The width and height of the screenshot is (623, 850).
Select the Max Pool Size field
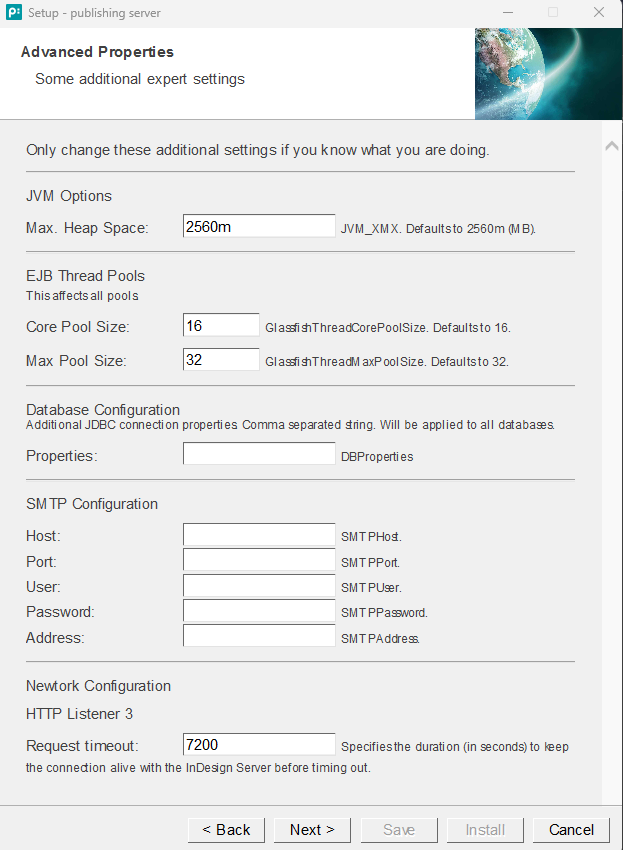[x=221, y=359]
